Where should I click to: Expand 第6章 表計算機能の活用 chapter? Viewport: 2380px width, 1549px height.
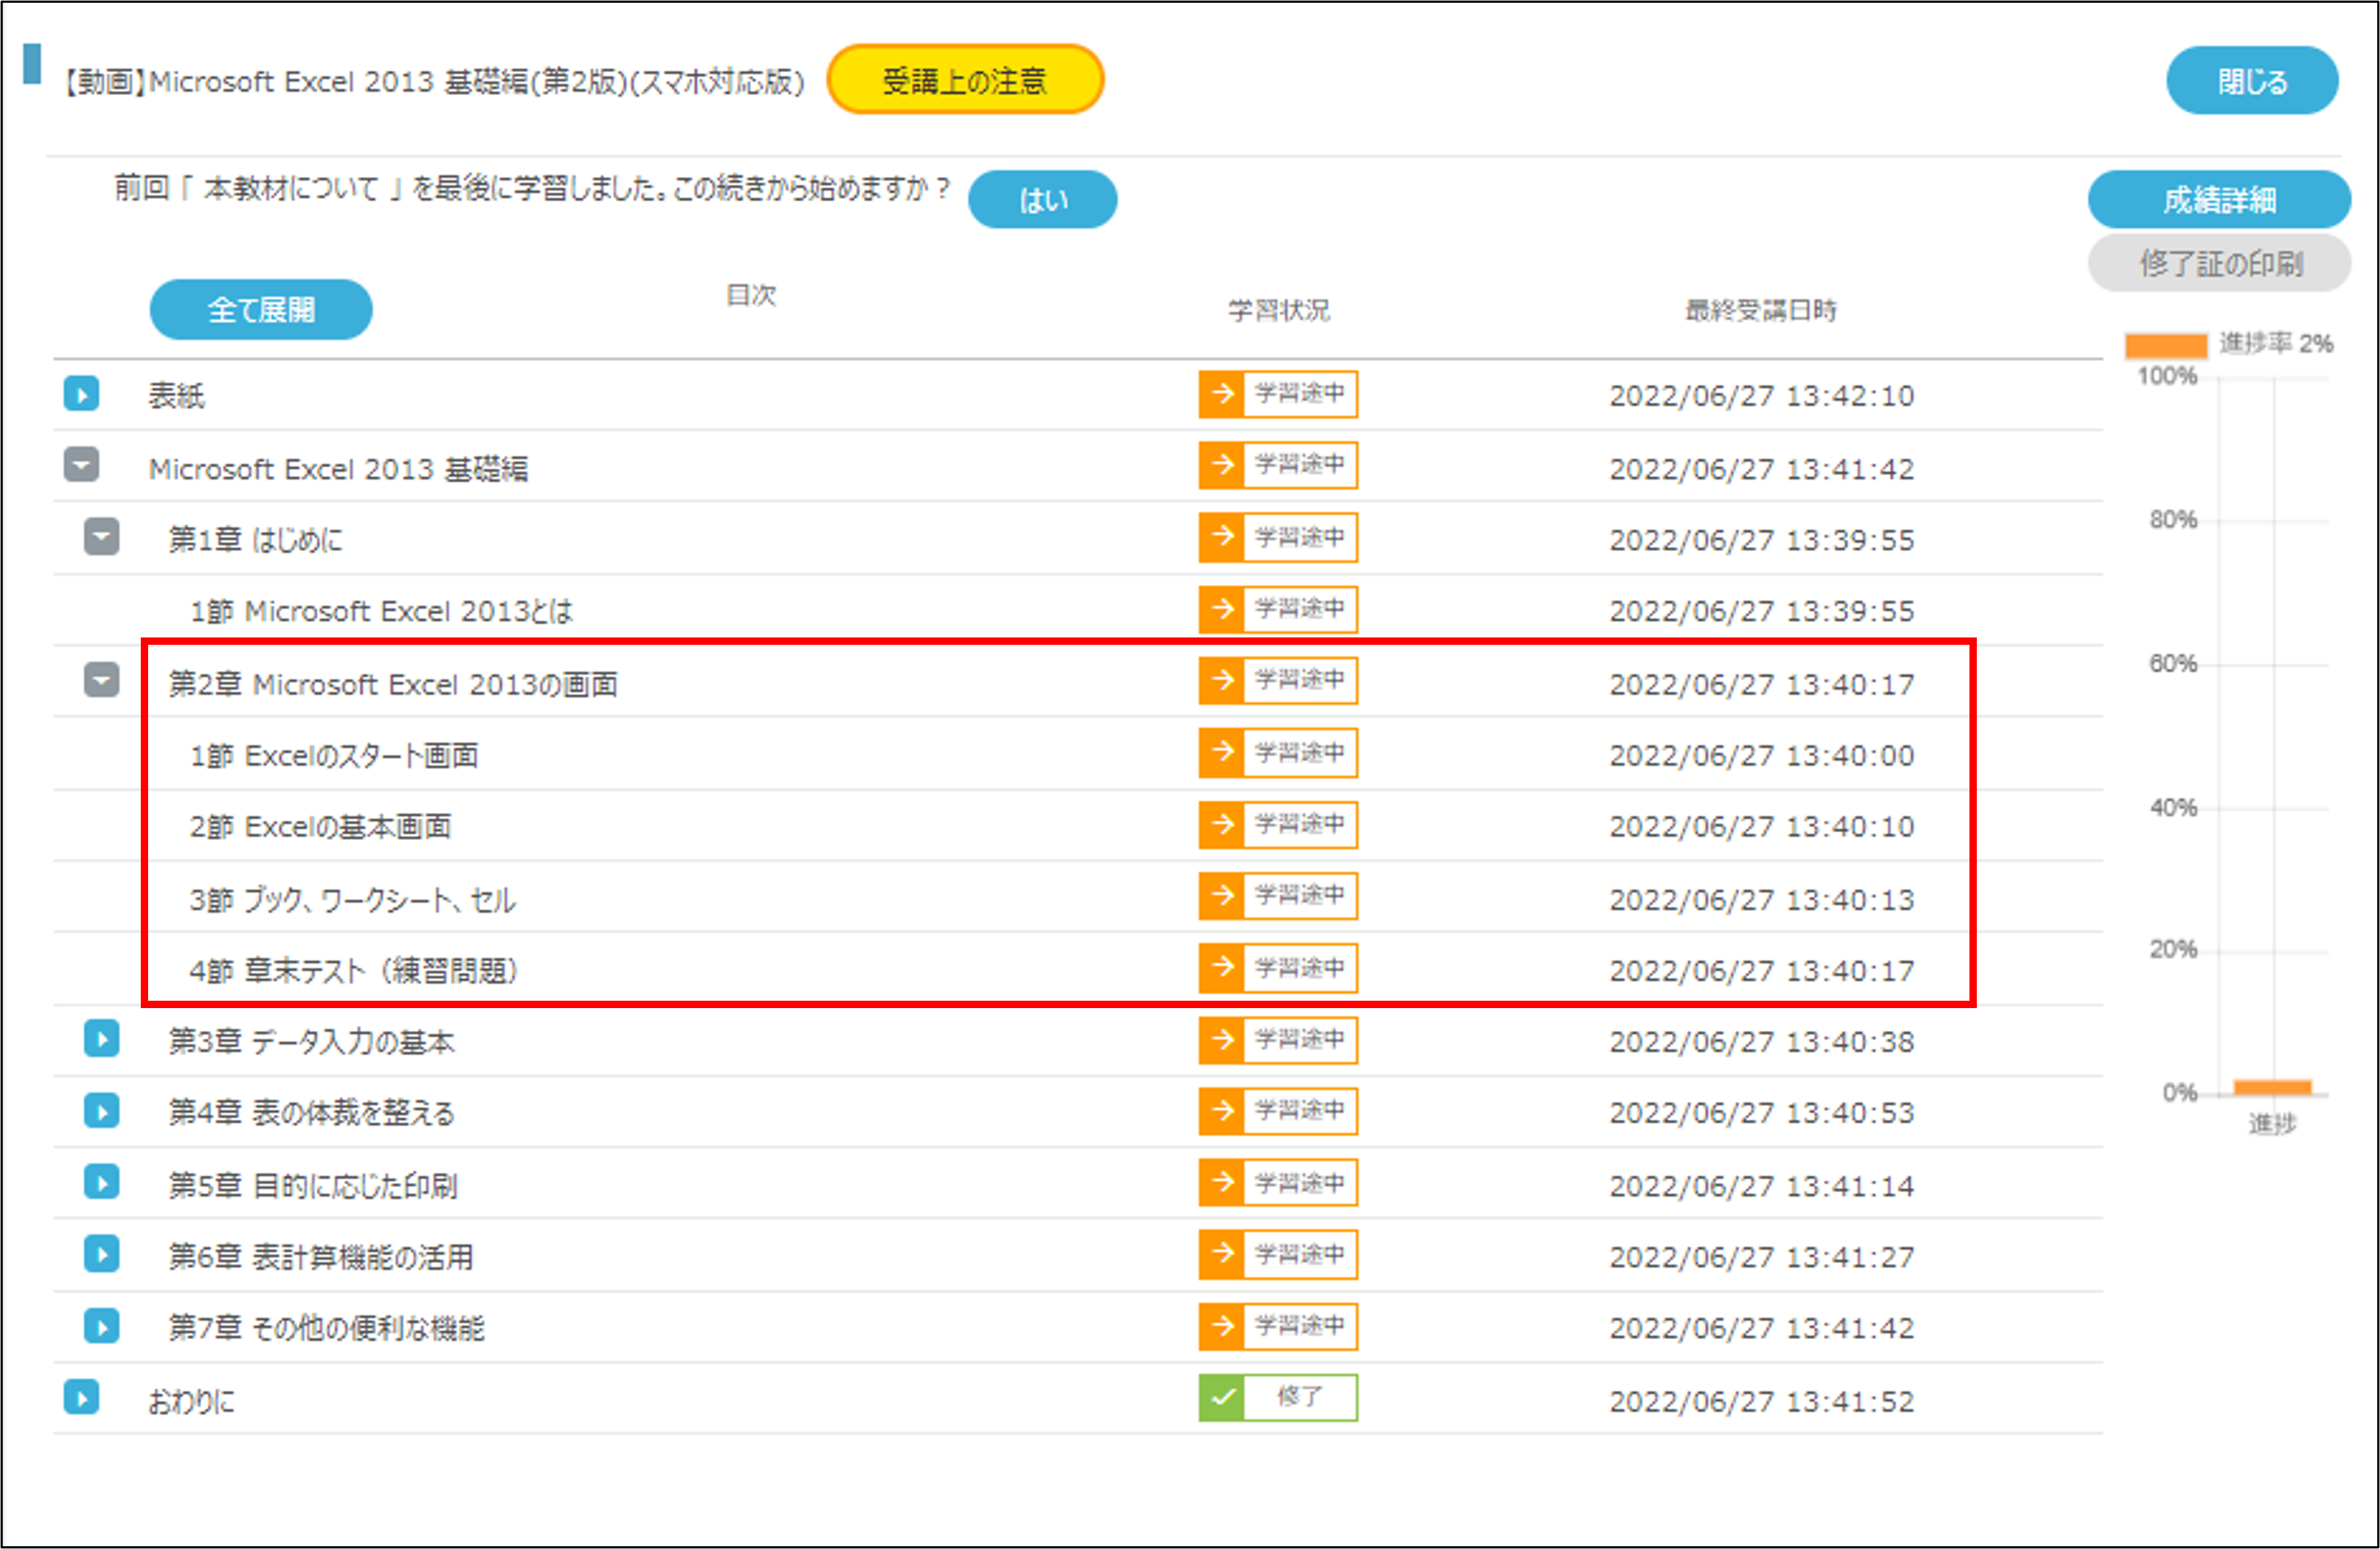coord(102,1254)
